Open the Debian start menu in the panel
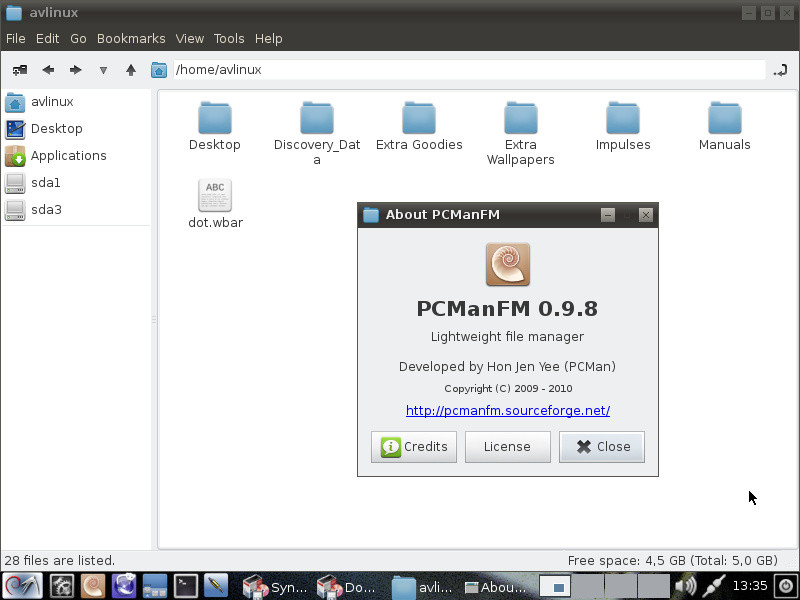Image resolution: width=800 pixels, height=600 pixels. tap(22, 586)
